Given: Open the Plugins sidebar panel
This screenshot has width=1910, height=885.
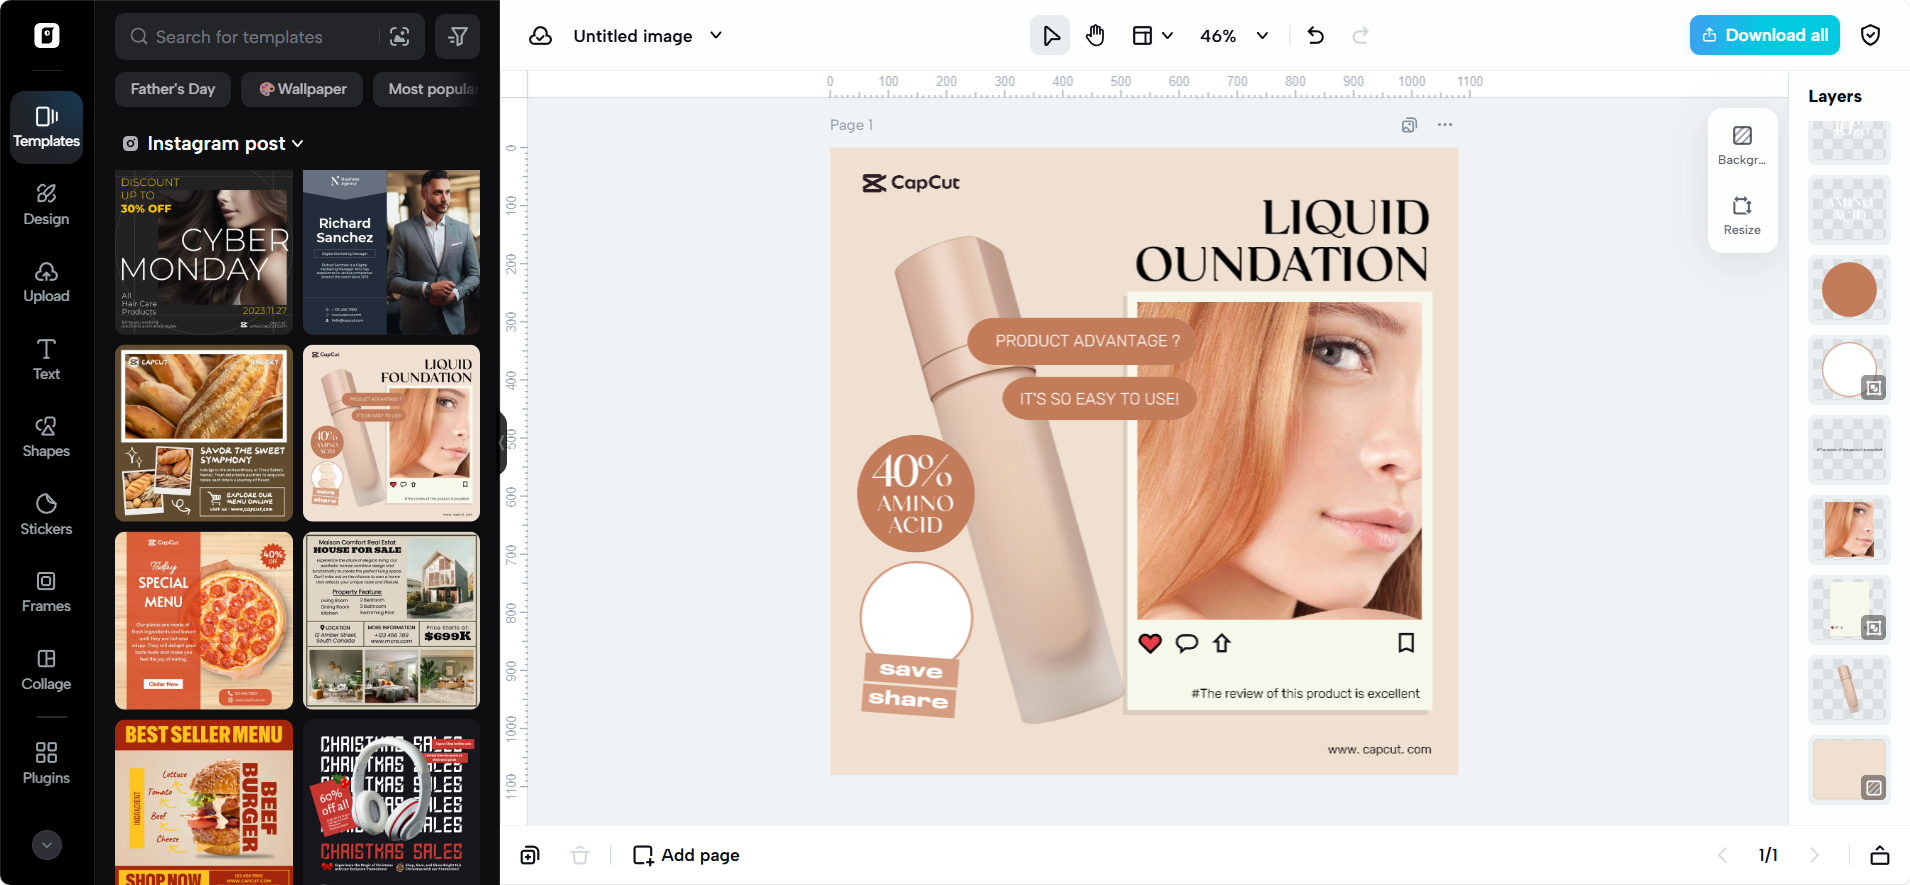Looking at the screenshot, I should (x=46, y=763).
